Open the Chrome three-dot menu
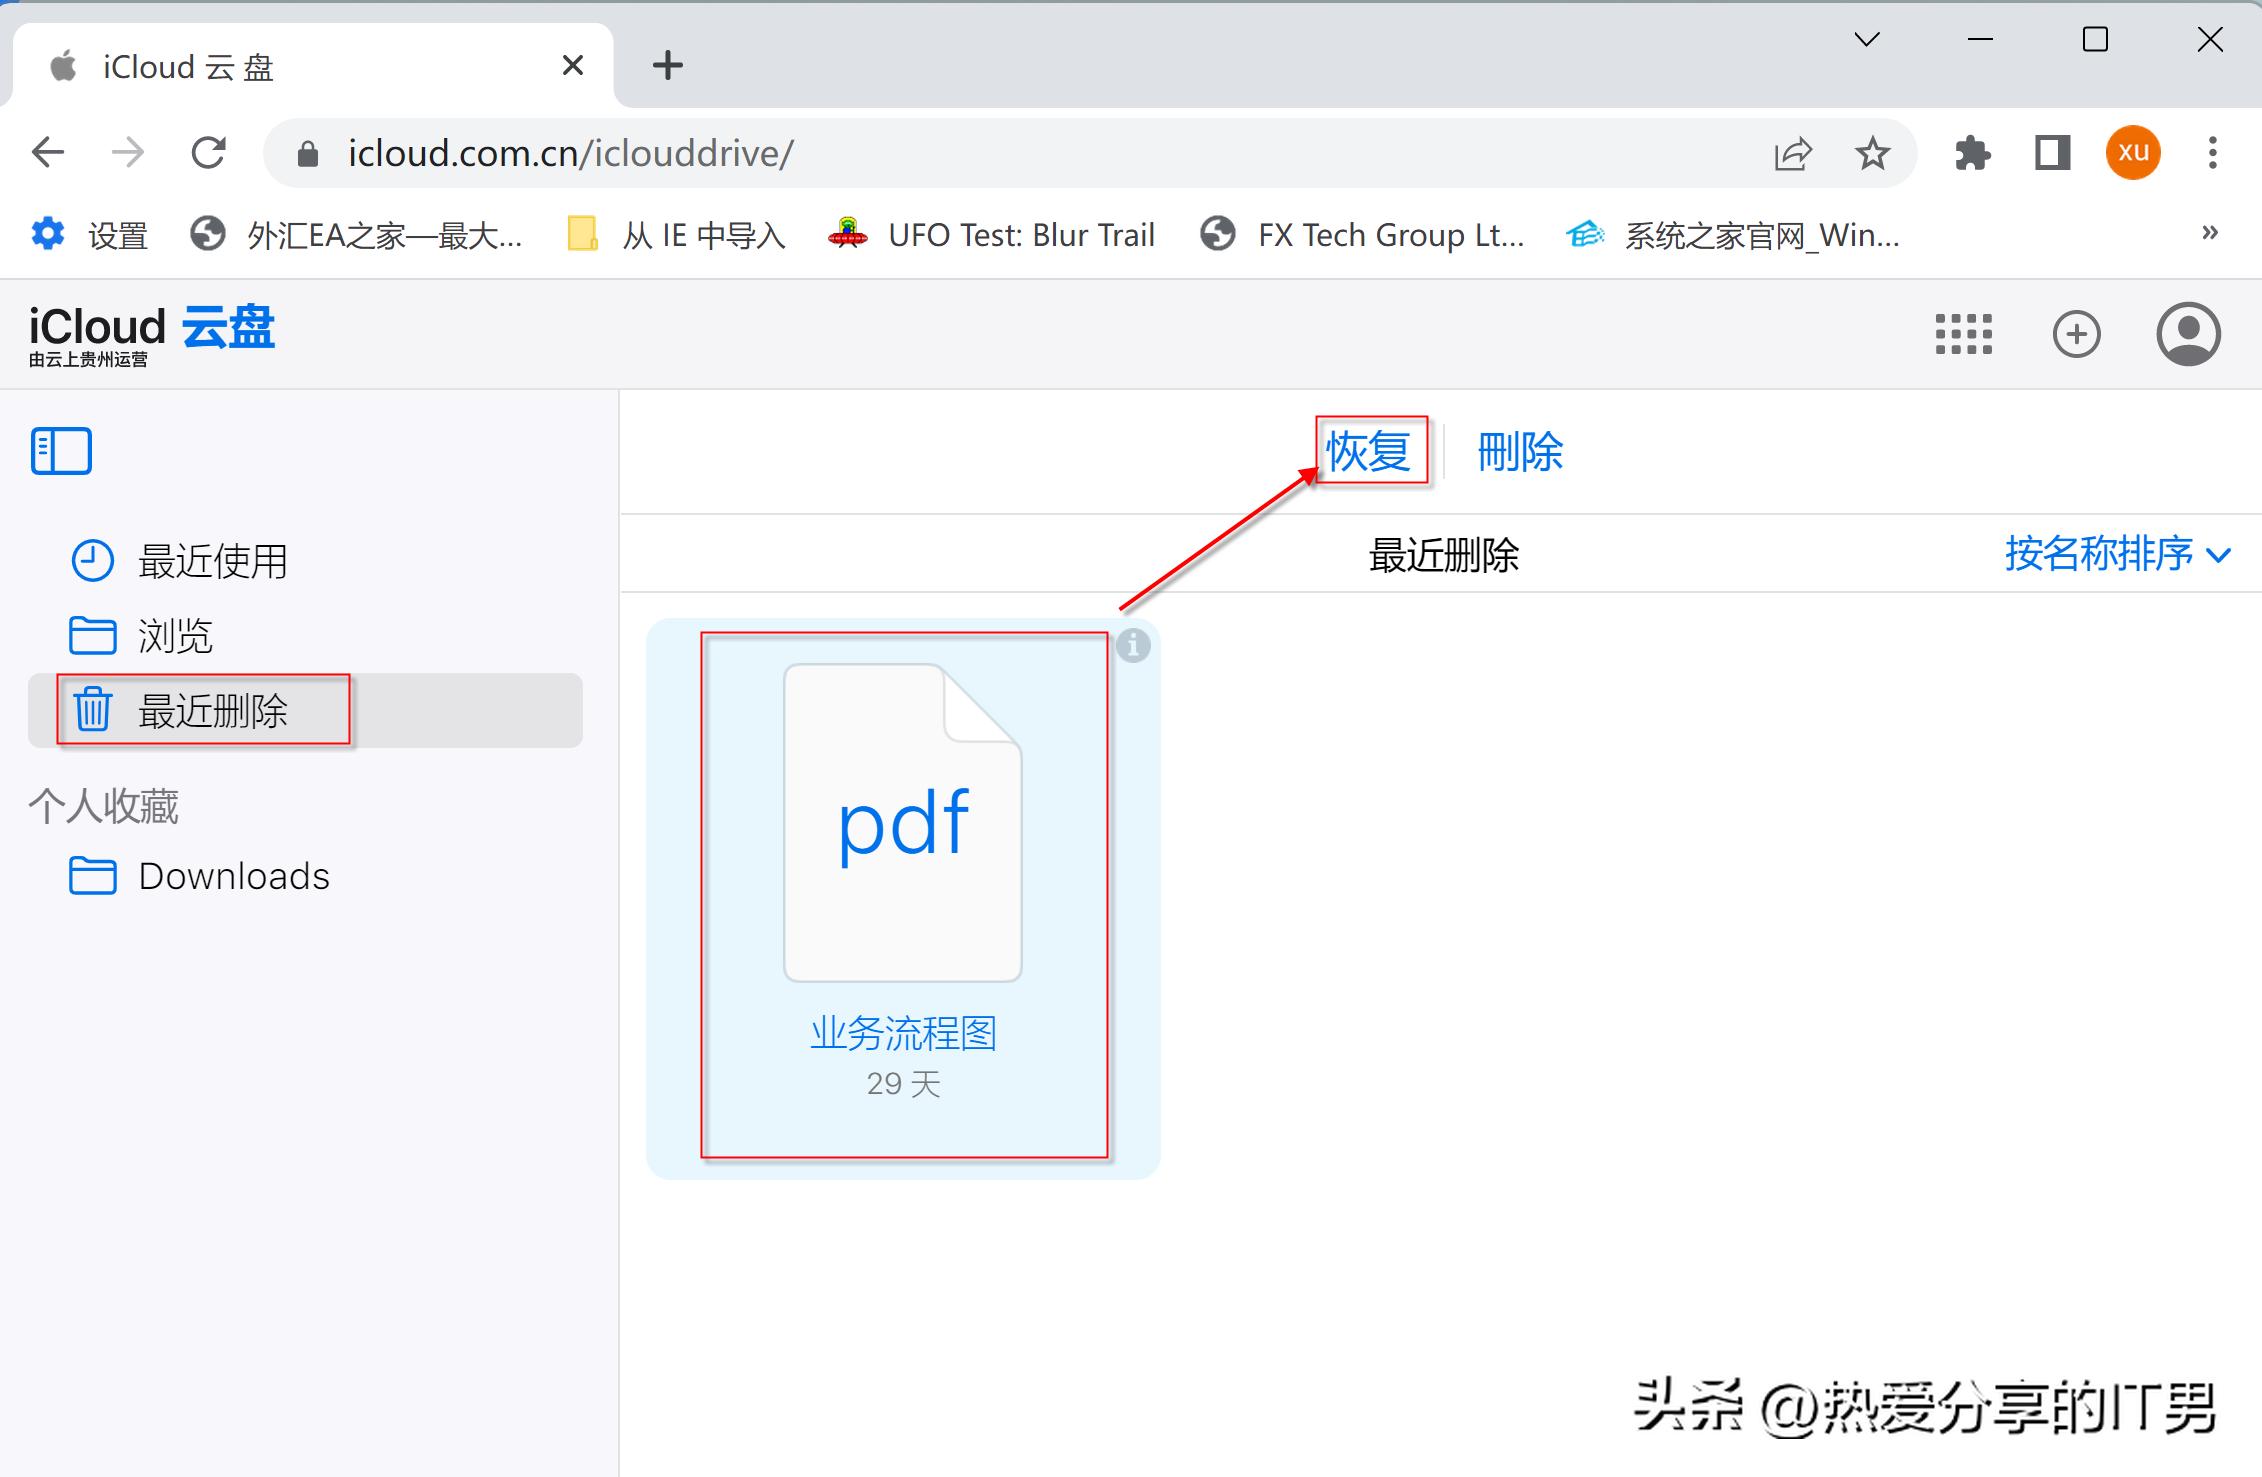This screenshot has width=2262, height=1477. 2214,152
